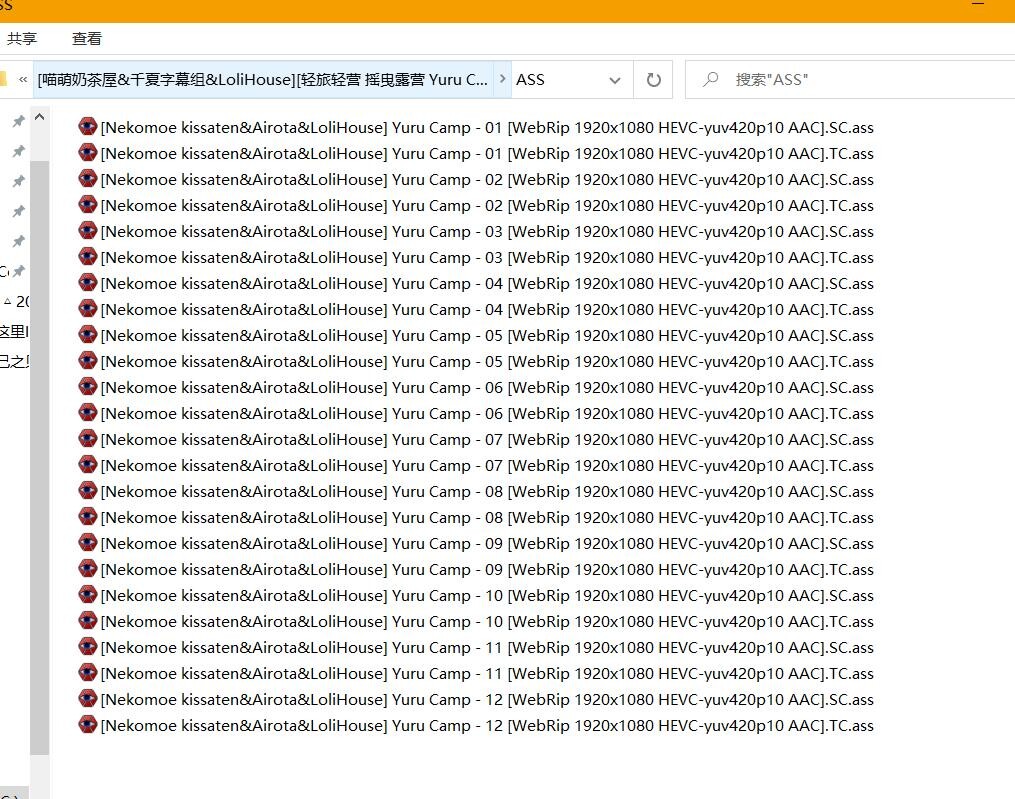Show hidden parent folders via double-chevron
Viewport: 1015px width, 799px height.
click(23, 80)
